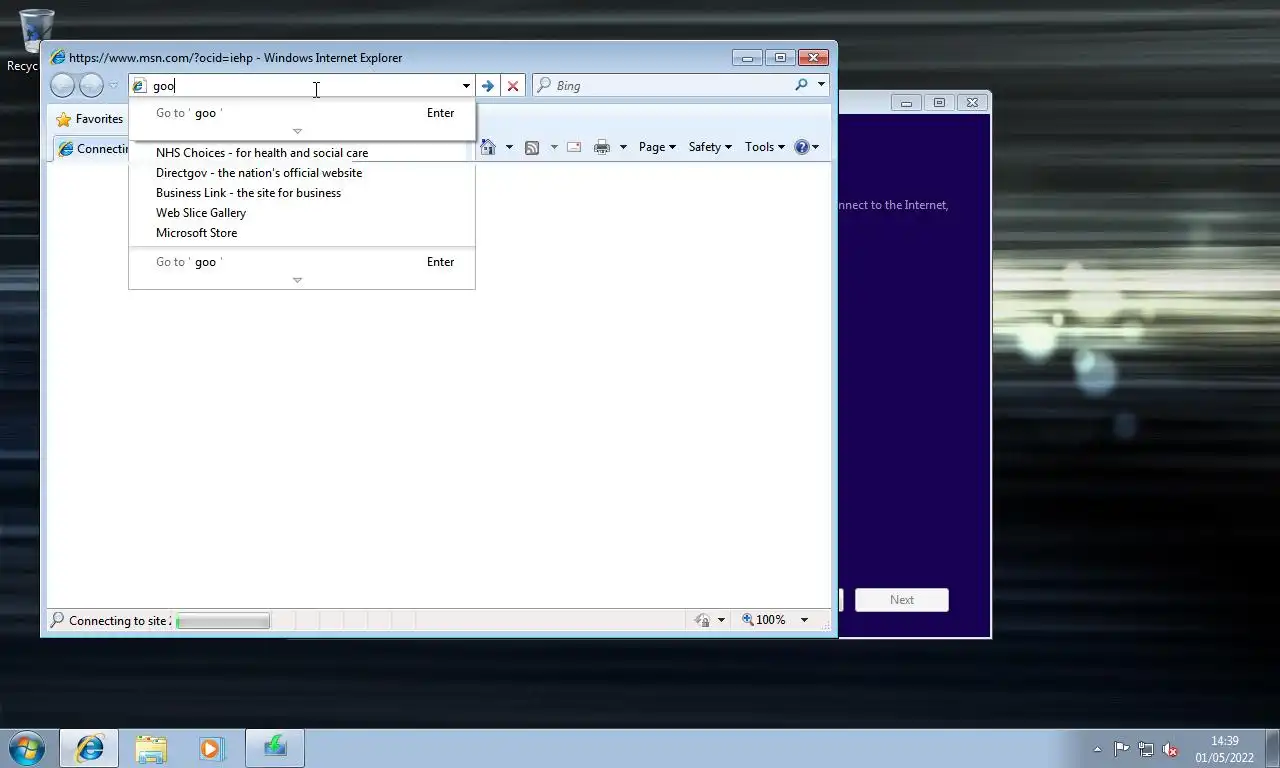
Task: Select the lower 'Go to goo' entry
Action: (302, 262)
